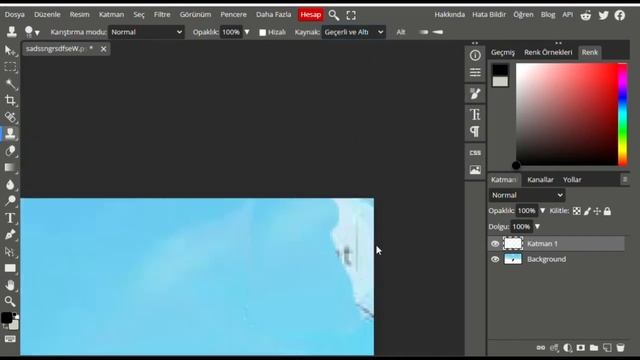Open Karıştırma modu Normal dropdown
The height and width of the screenshot is (360, 640).
coord(146,32)
